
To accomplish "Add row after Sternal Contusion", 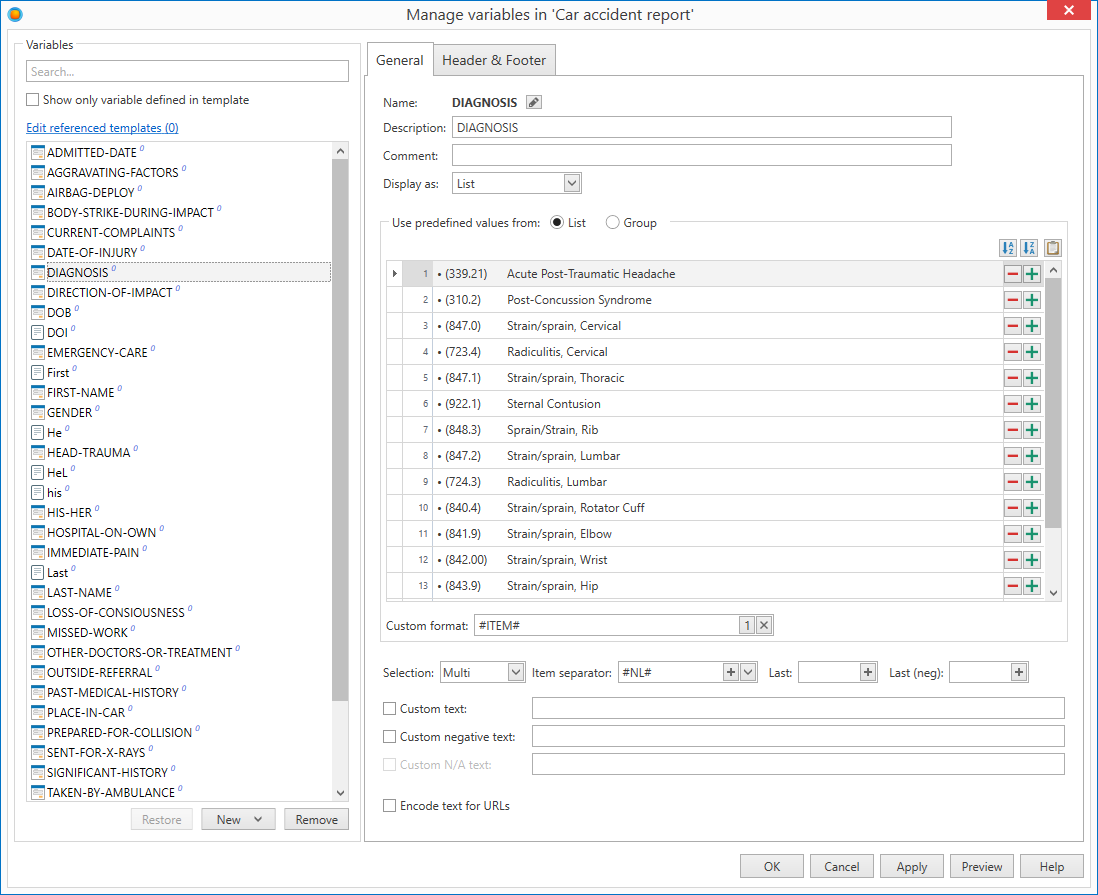I will [1031, 403].
